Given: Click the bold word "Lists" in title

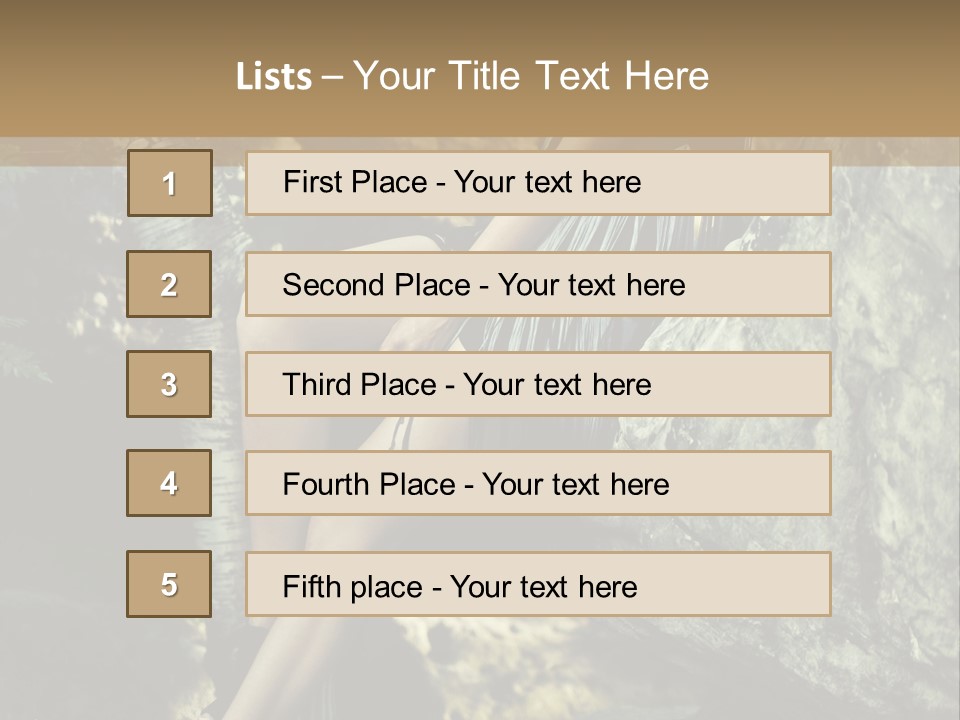Looking at the screenshot, I should [274, 76].
